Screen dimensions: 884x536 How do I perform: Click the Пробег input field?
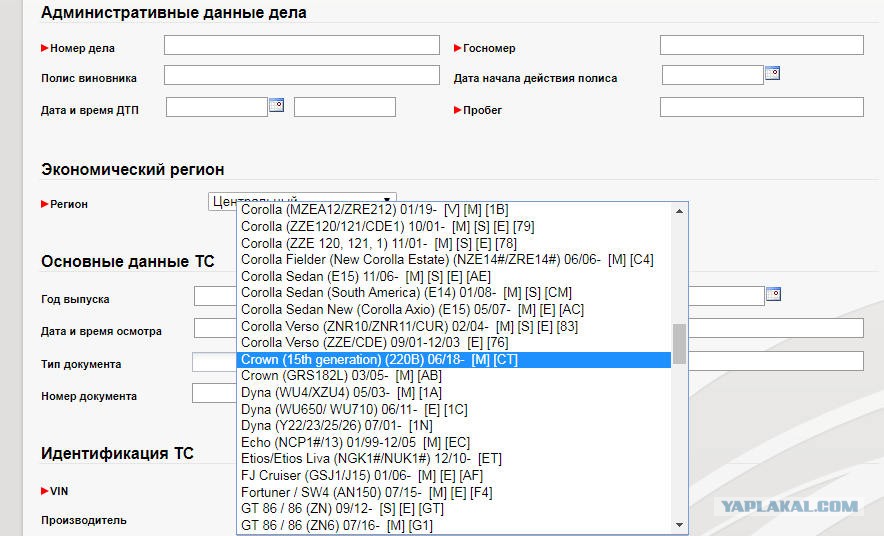[762, 107]
